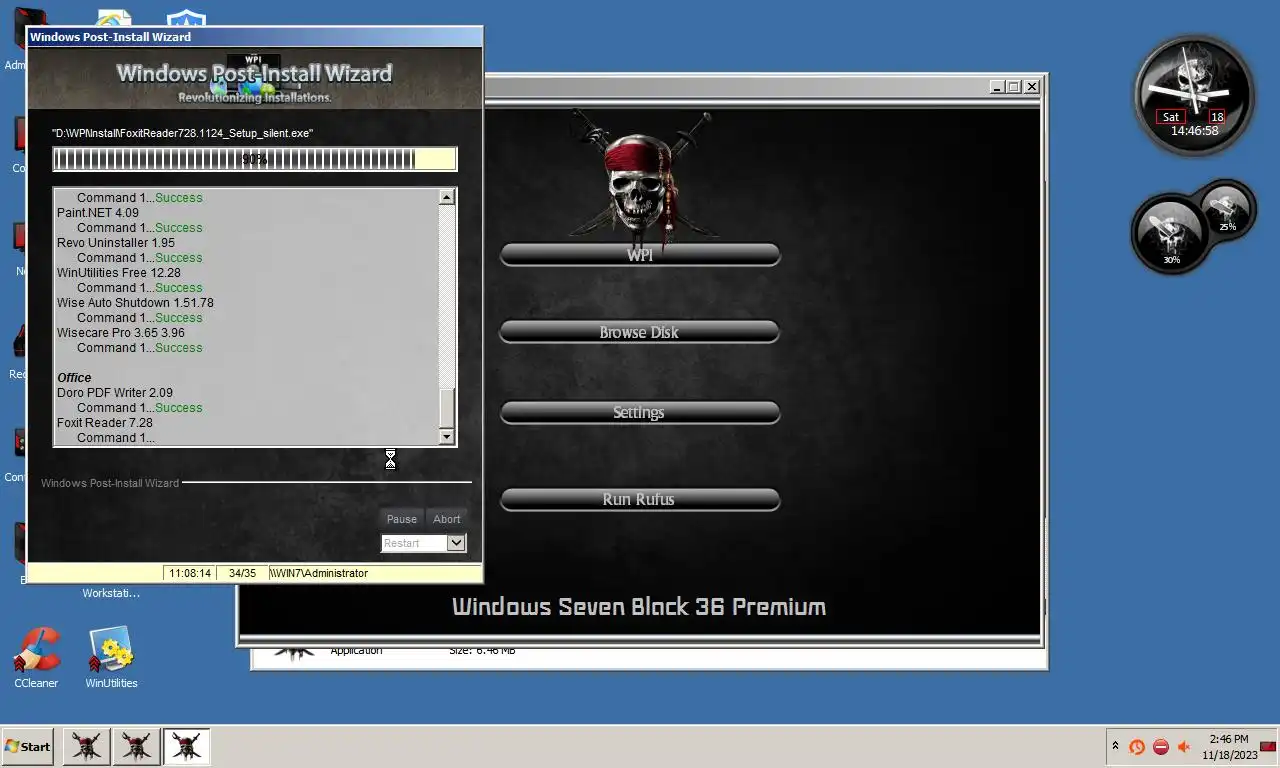This screenshot has width=1280, height=768.
Task: Click the 25% skull meter gadget
Action: (x=1227, y=208)
